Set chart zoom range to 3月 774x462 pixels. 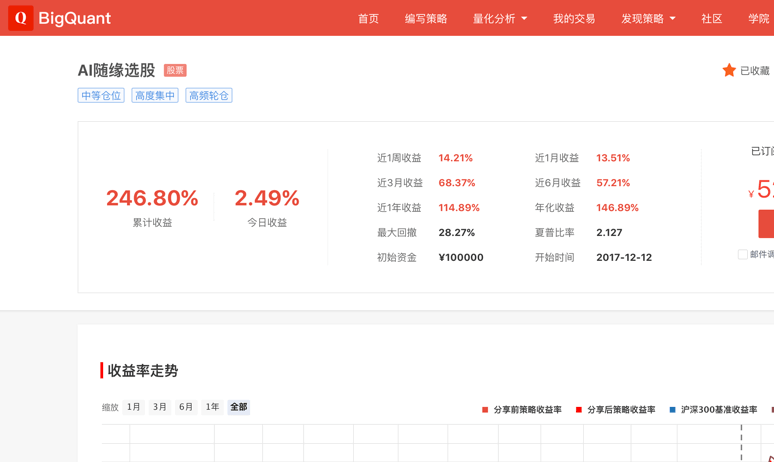(160, 407)
